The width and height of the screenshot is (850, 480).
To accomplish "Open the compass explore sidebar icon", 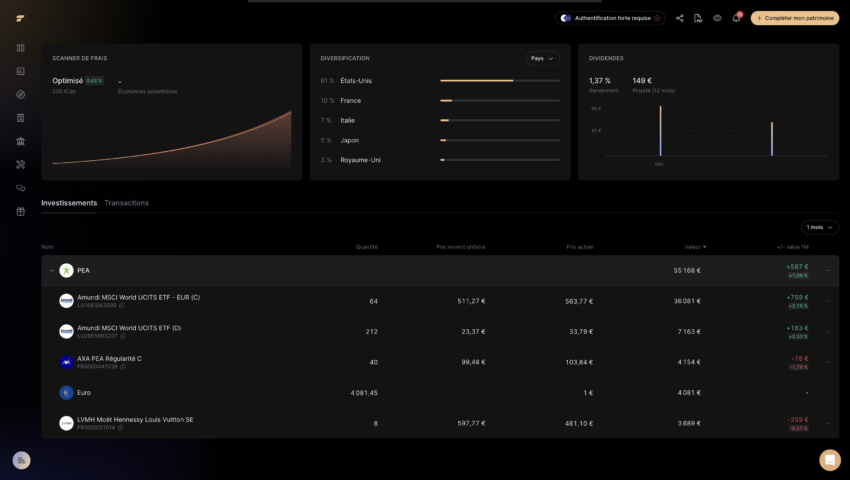I will point(21,94).
